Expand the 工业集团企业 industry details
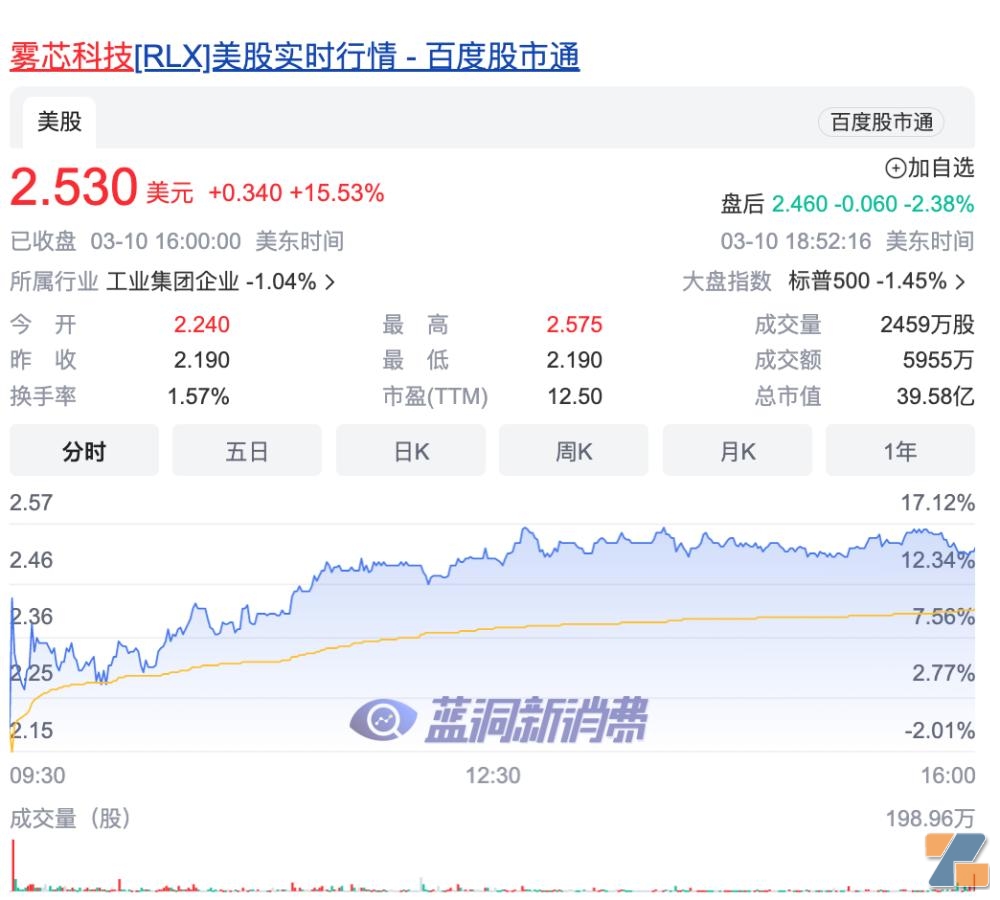The height and width of the screenshot is (900, 1000). [220, 281]
